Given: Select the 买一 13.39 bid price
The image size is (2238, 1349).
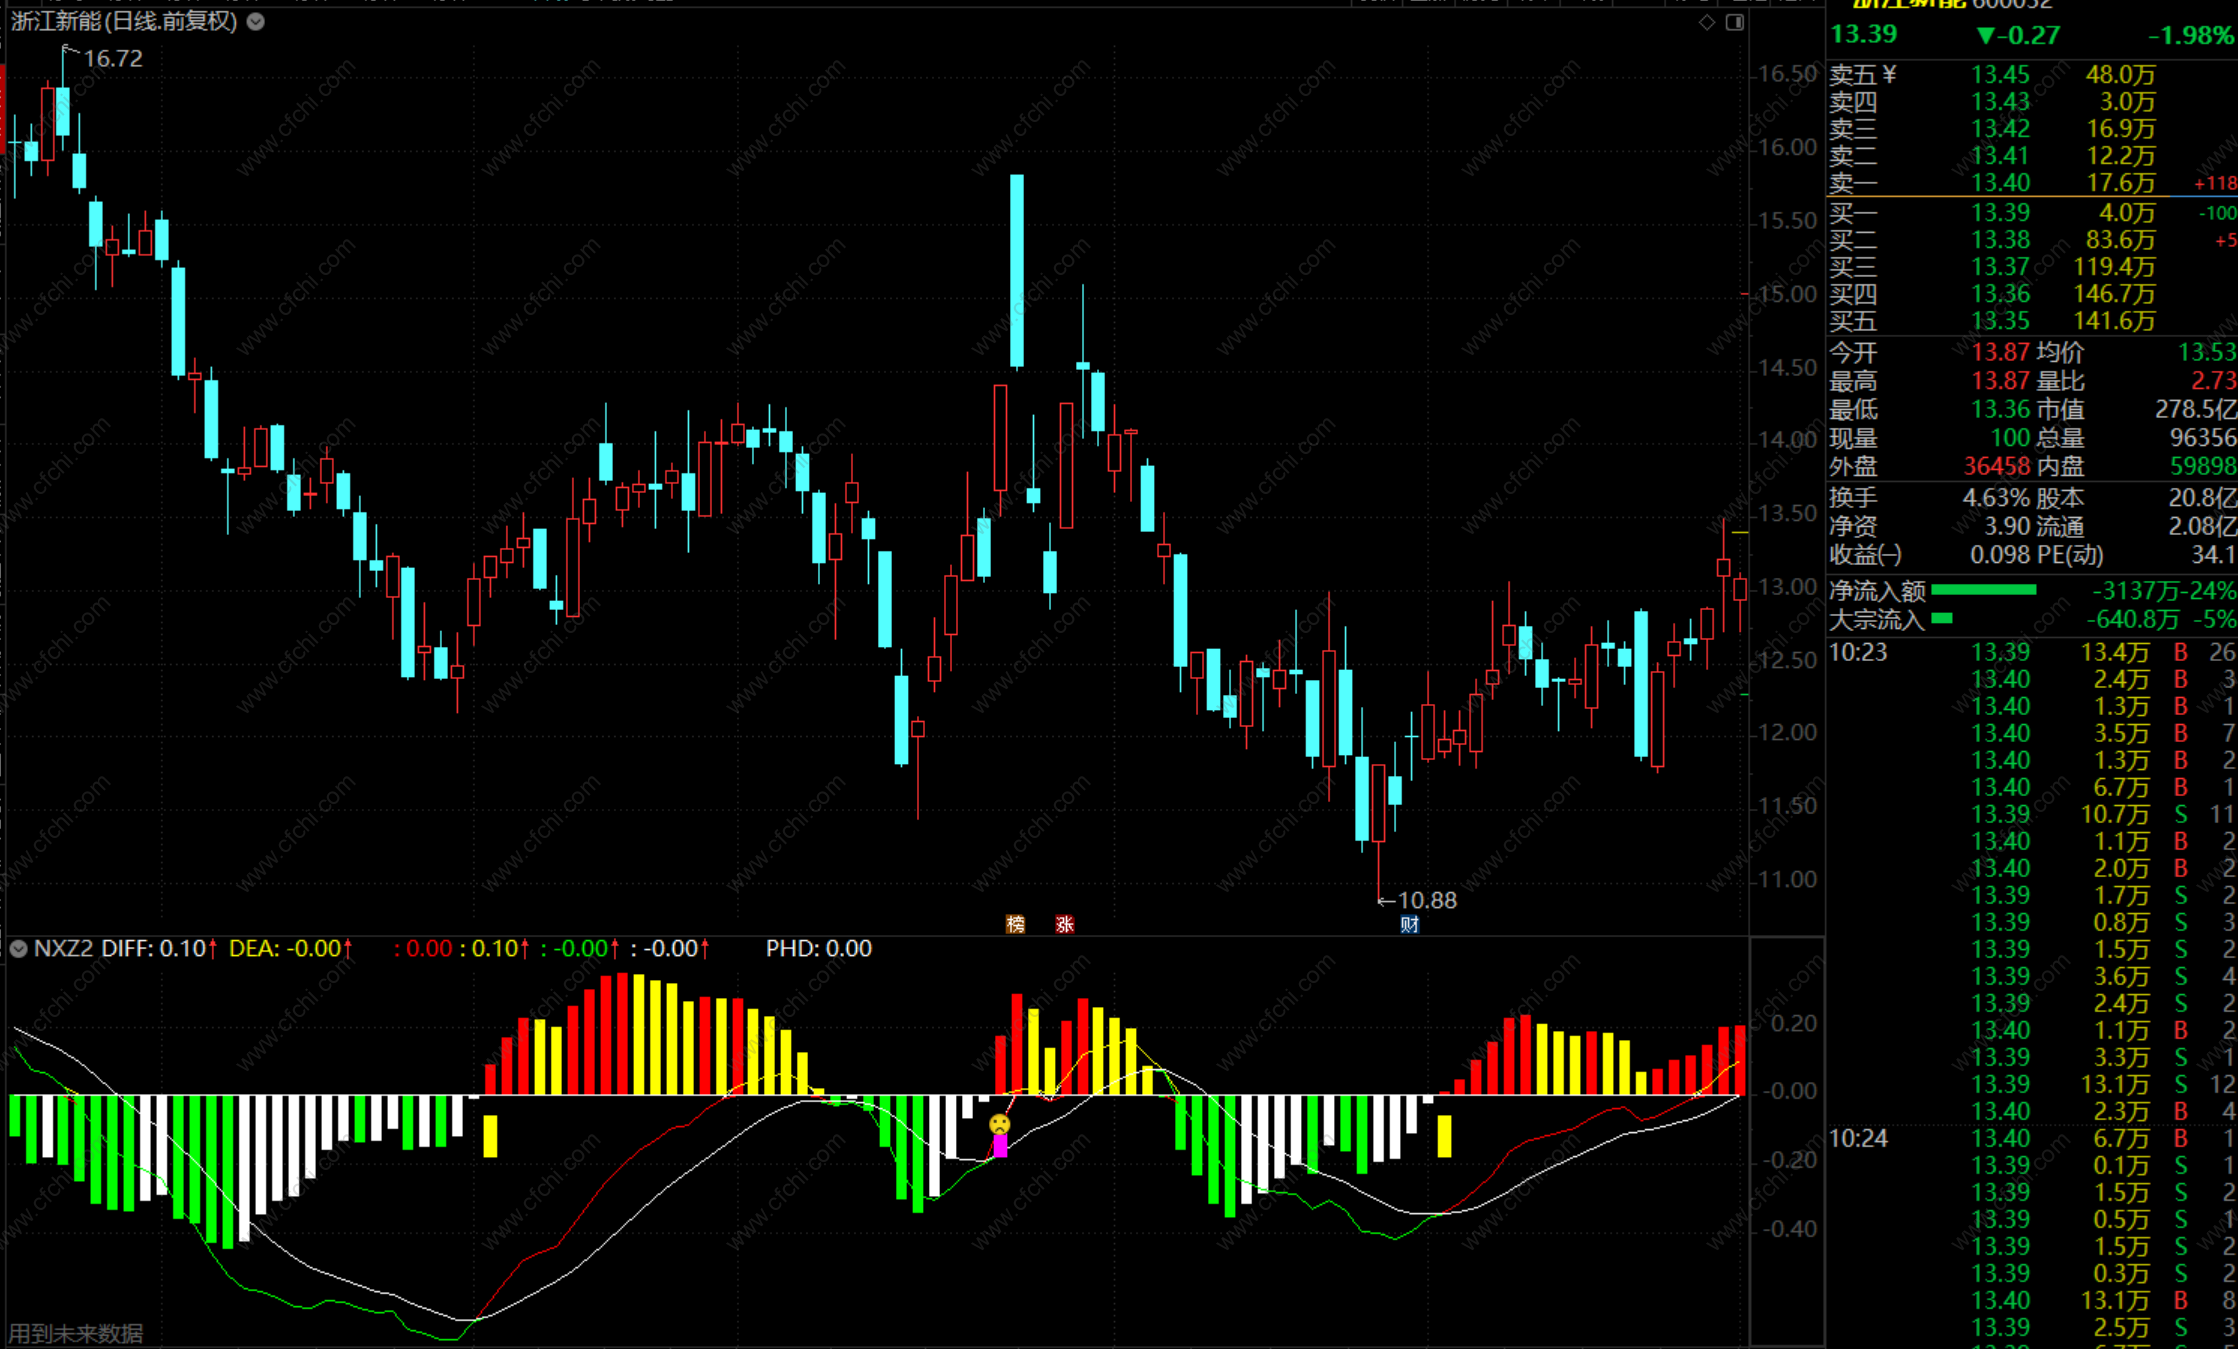Looking at the screenshot, I should pos(2000,212).
